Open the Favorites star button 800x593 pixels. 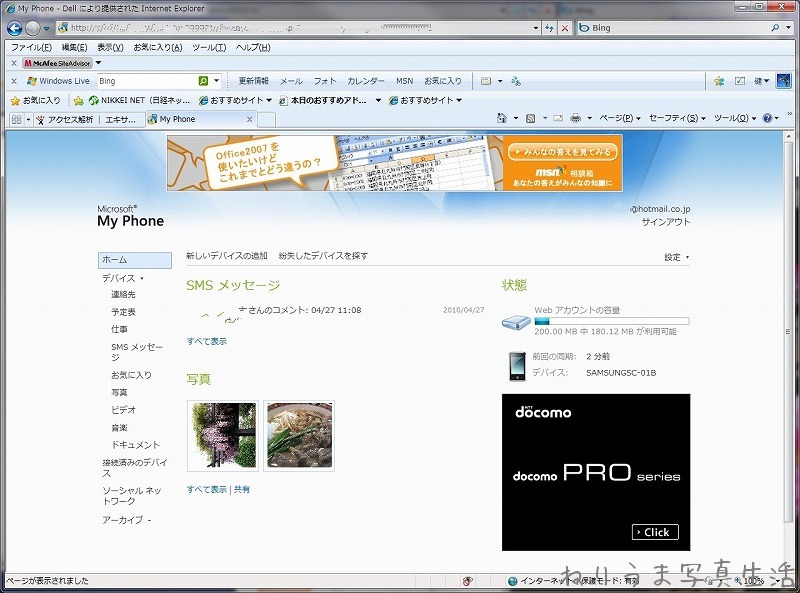[x=36, y=101]
